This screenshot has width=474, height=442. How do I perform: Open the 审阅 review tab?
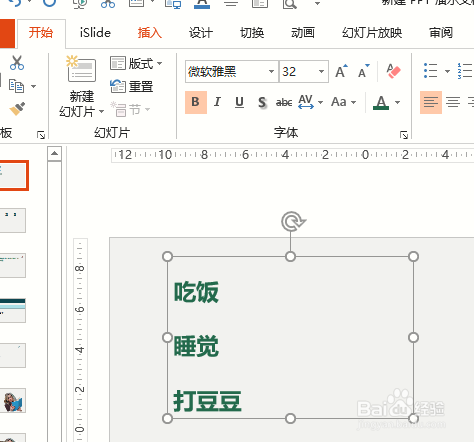[441, 33]
